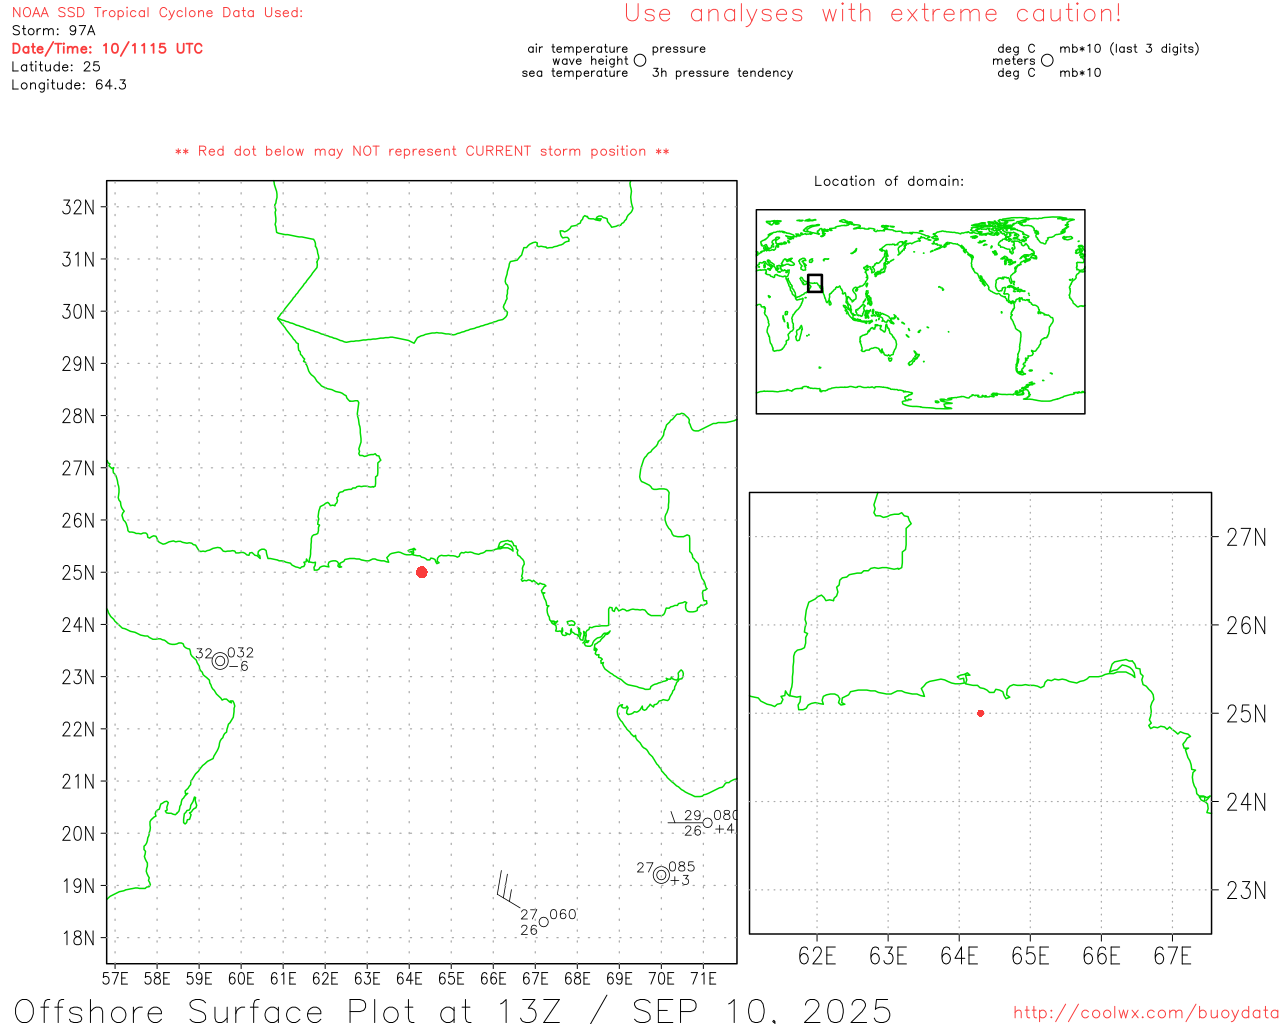
Task: Click the -6 pressure tendency value
Action: [238, 666]
